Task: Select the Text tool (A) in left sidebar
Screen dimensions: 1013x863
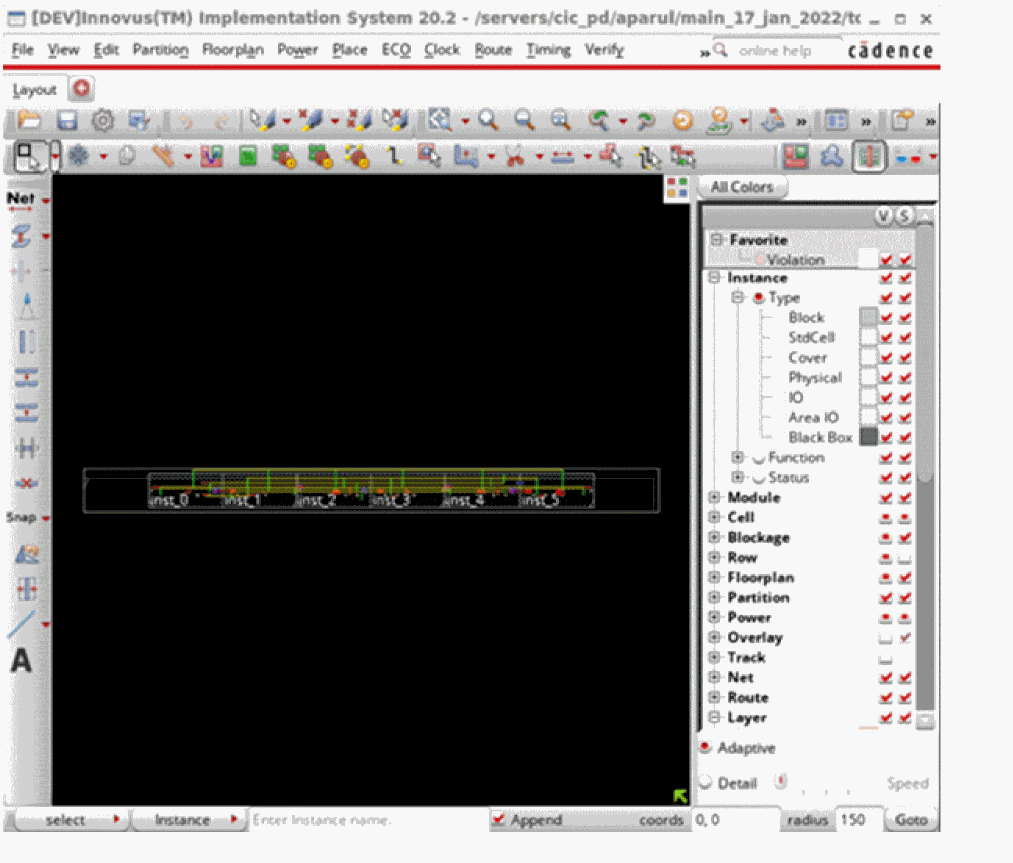Action: pyautogui.click(x=21, y=661)
